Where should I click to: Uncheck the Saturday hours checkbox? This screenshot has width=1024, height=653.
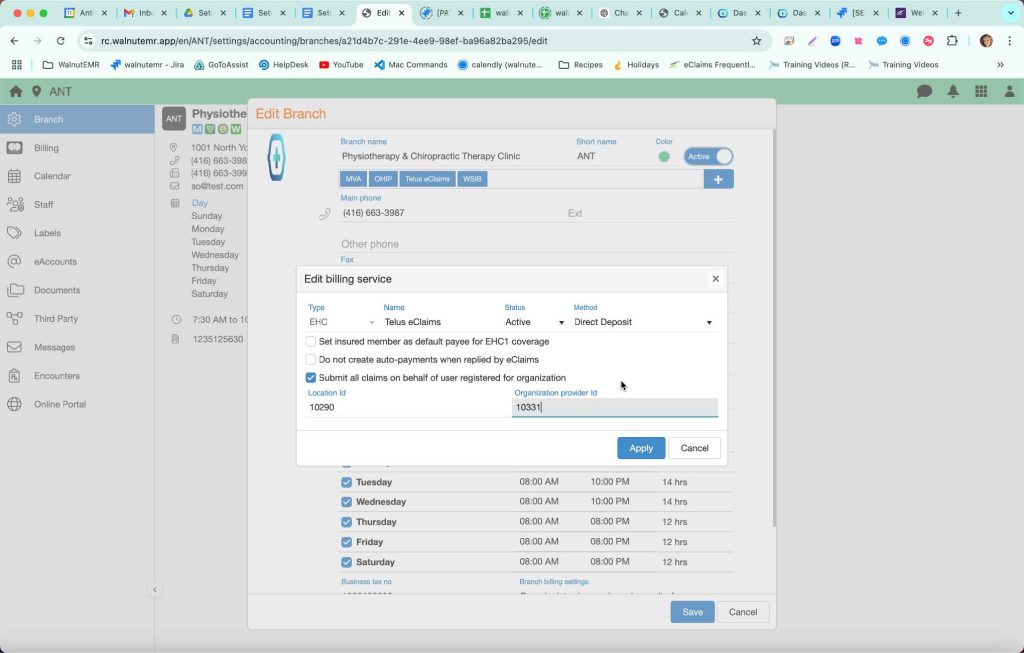point(346,562)
